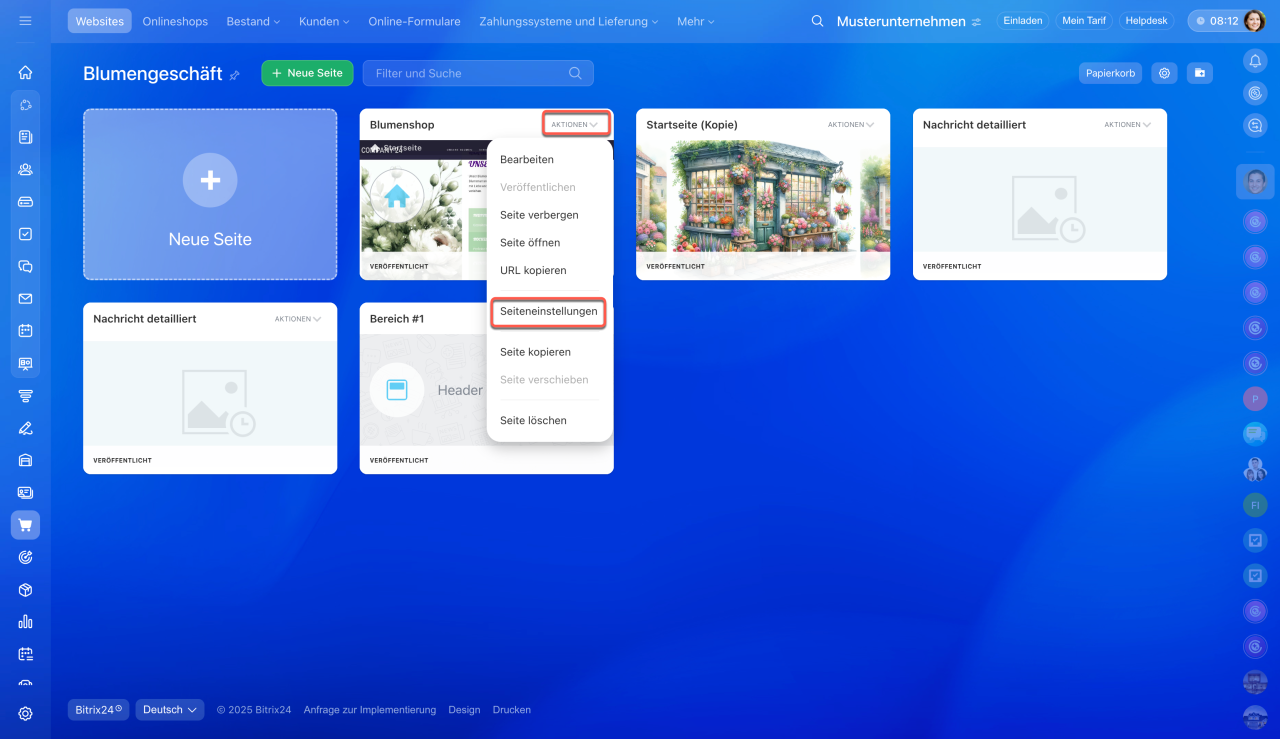The image size is (1280, 739).
Task: Open Aktionen menu on Blumenshop card
Action: pyautogui.click(x=575, y=125)
